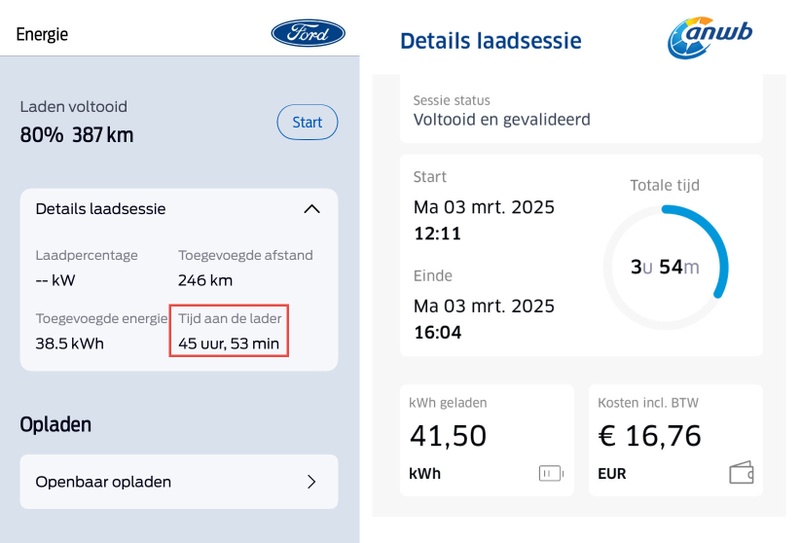Select the Toegevoegde energie 38.5 kWh field
800x543 pixels.
[x=70, y=343]
